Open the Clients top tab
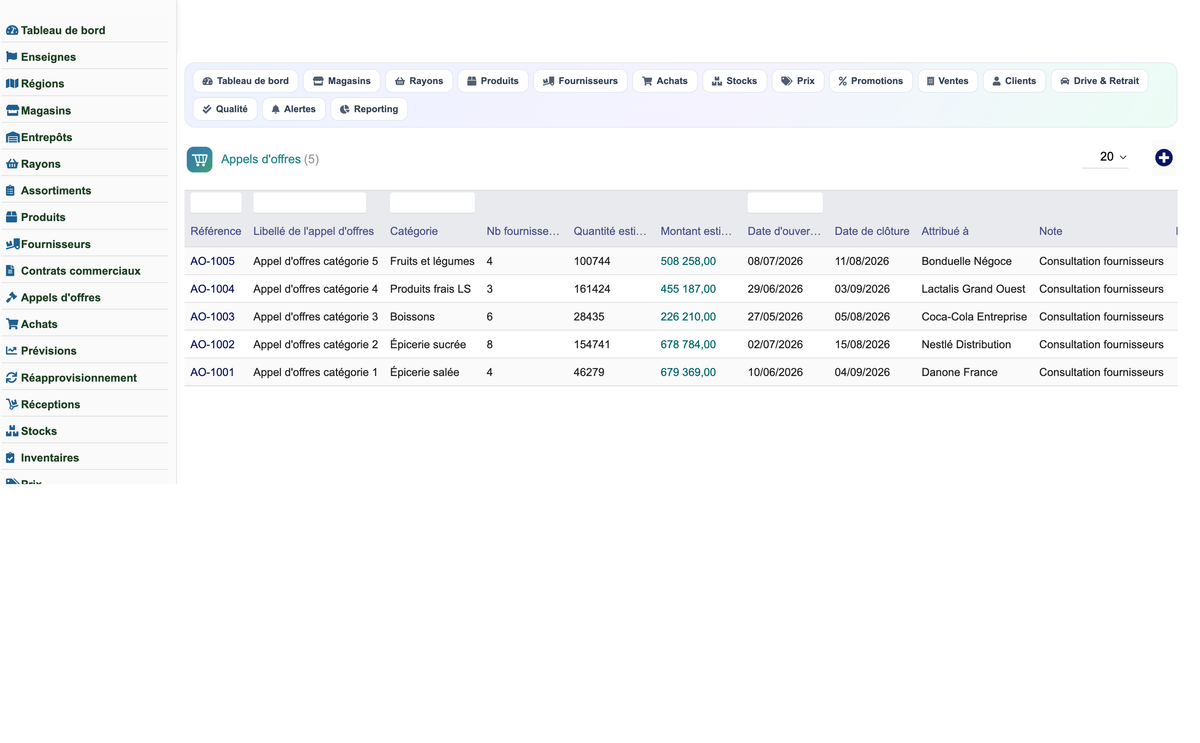The image size is (1200, 743). pyautogui.click(x=1014, y=81)
